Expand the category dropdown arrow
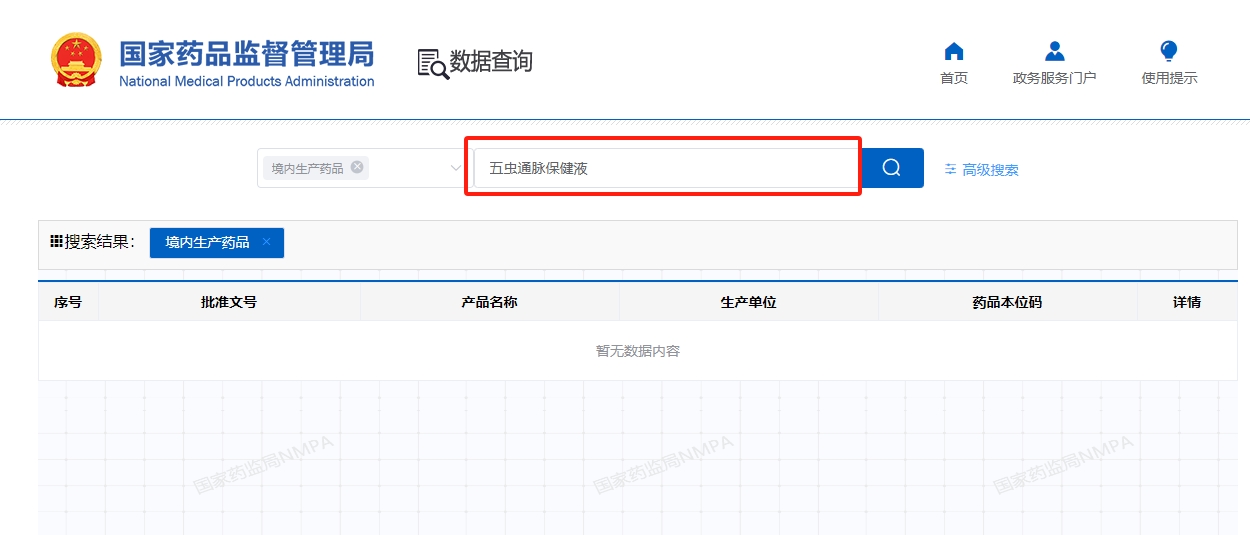 (x=455, y=168)
